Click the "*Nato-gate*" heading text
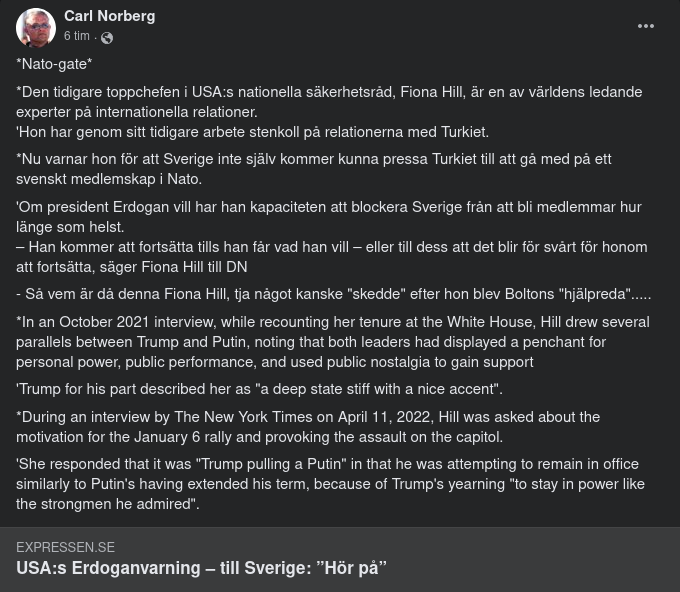Image resolution: width=680 pixels, height=592 pixels. coord(54,64)
